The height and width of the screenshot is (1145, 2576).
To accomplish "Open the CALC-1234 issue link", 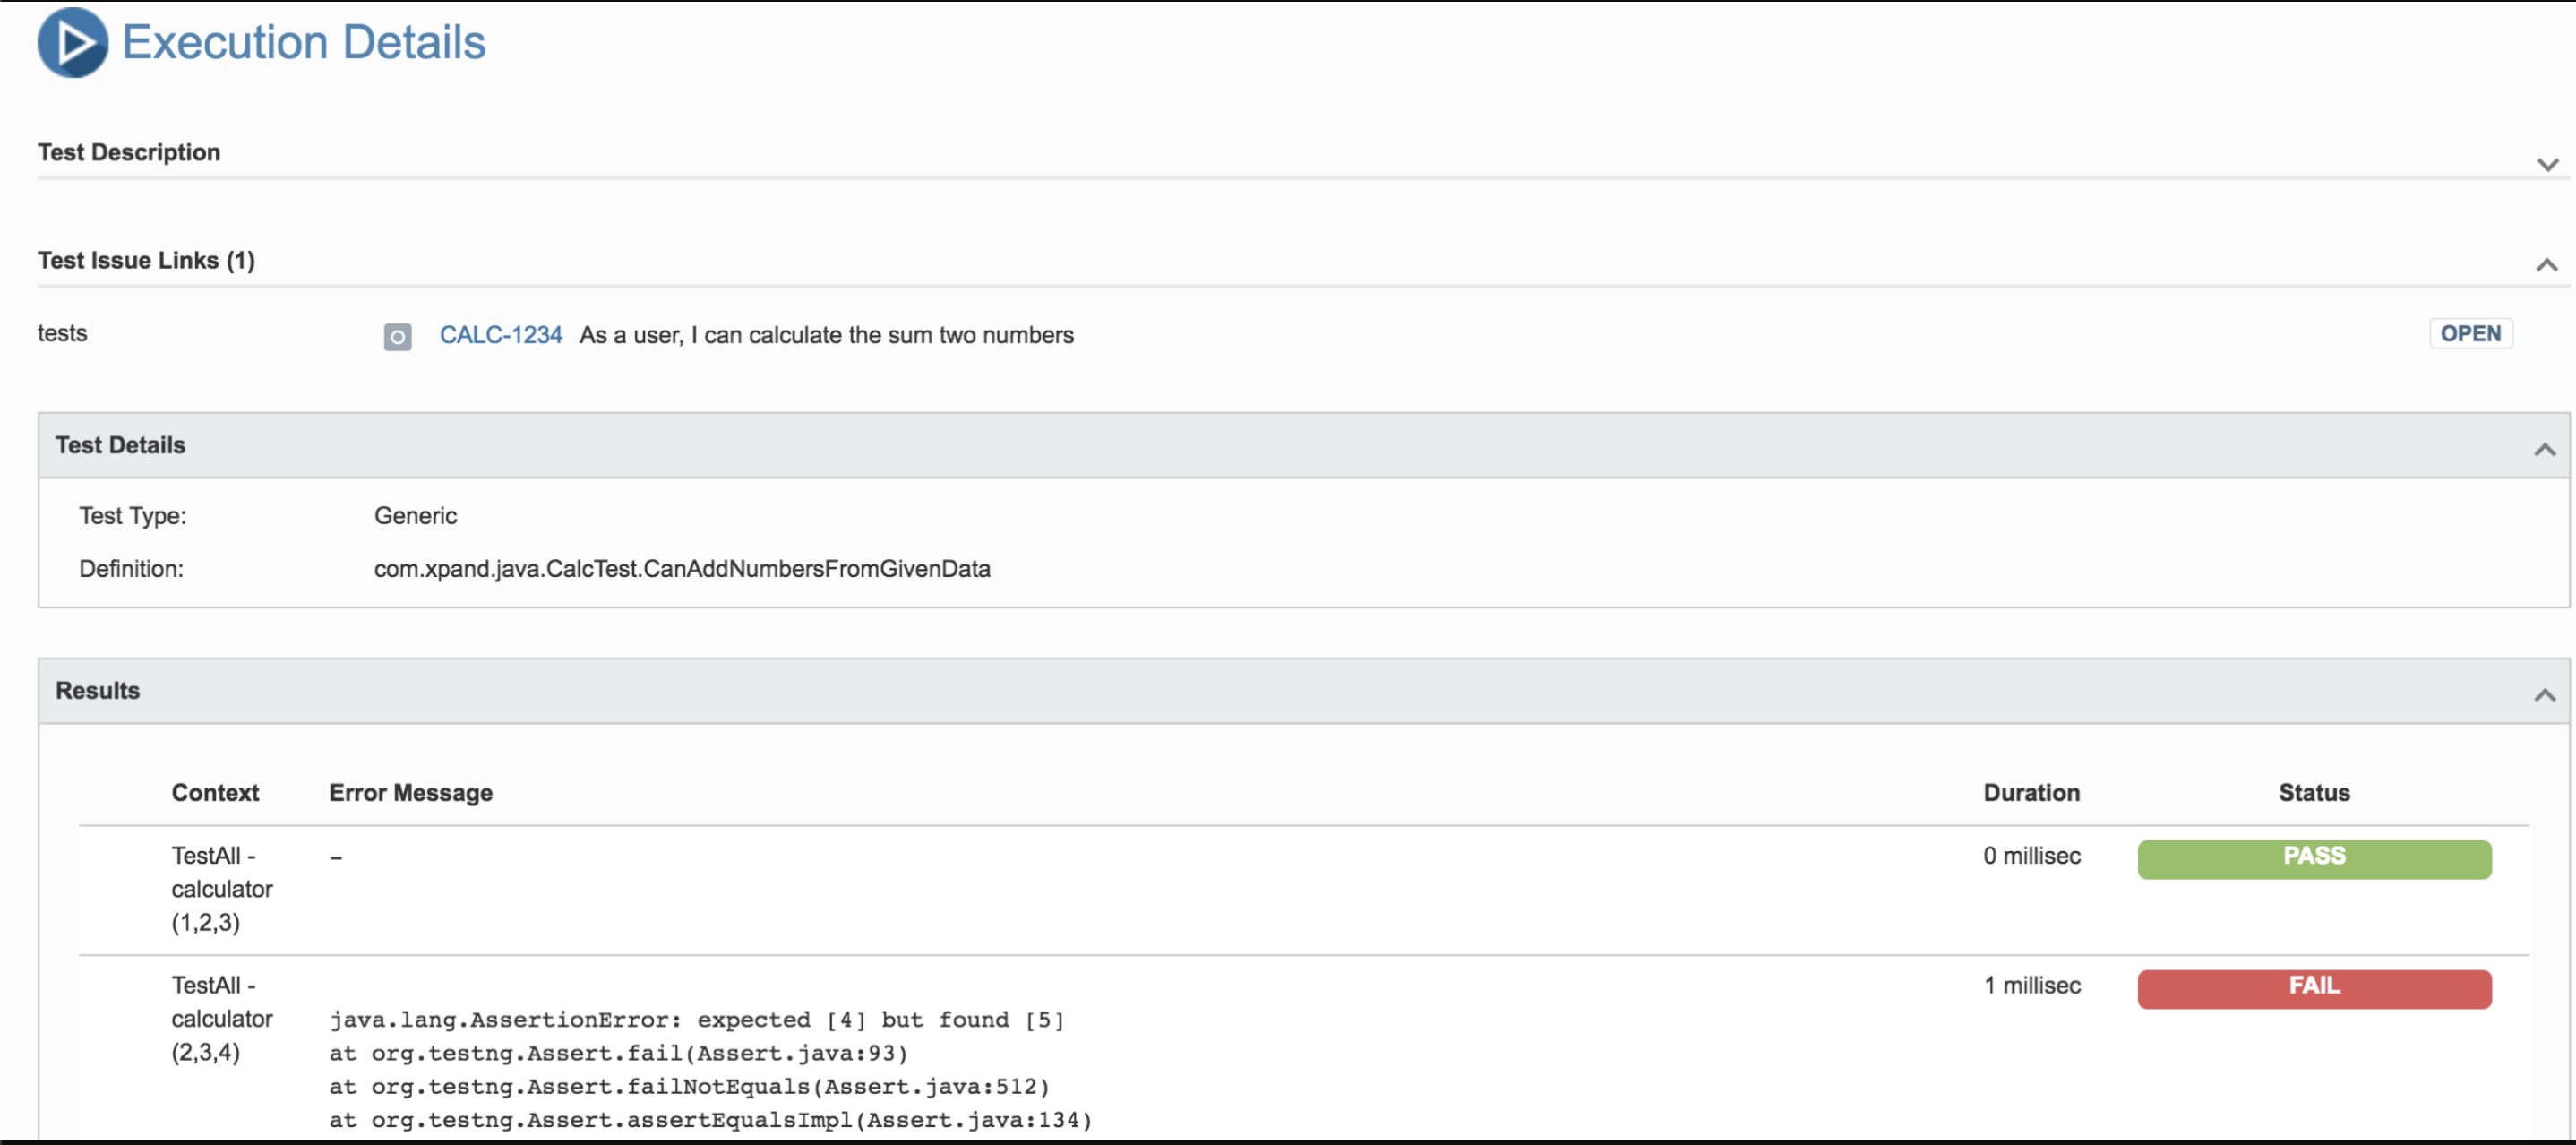I will click(501, 335).
